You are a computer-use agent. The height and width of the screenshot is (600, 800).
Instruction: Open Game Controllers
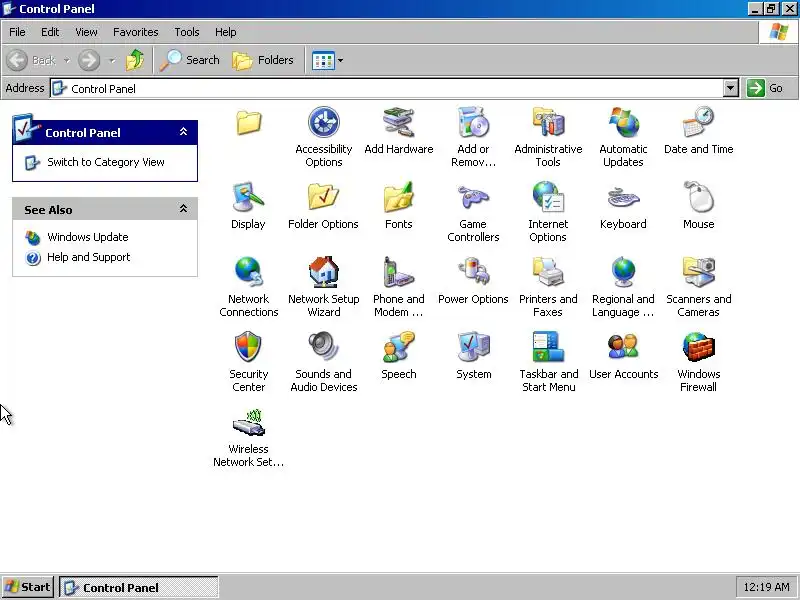(473, 197)
